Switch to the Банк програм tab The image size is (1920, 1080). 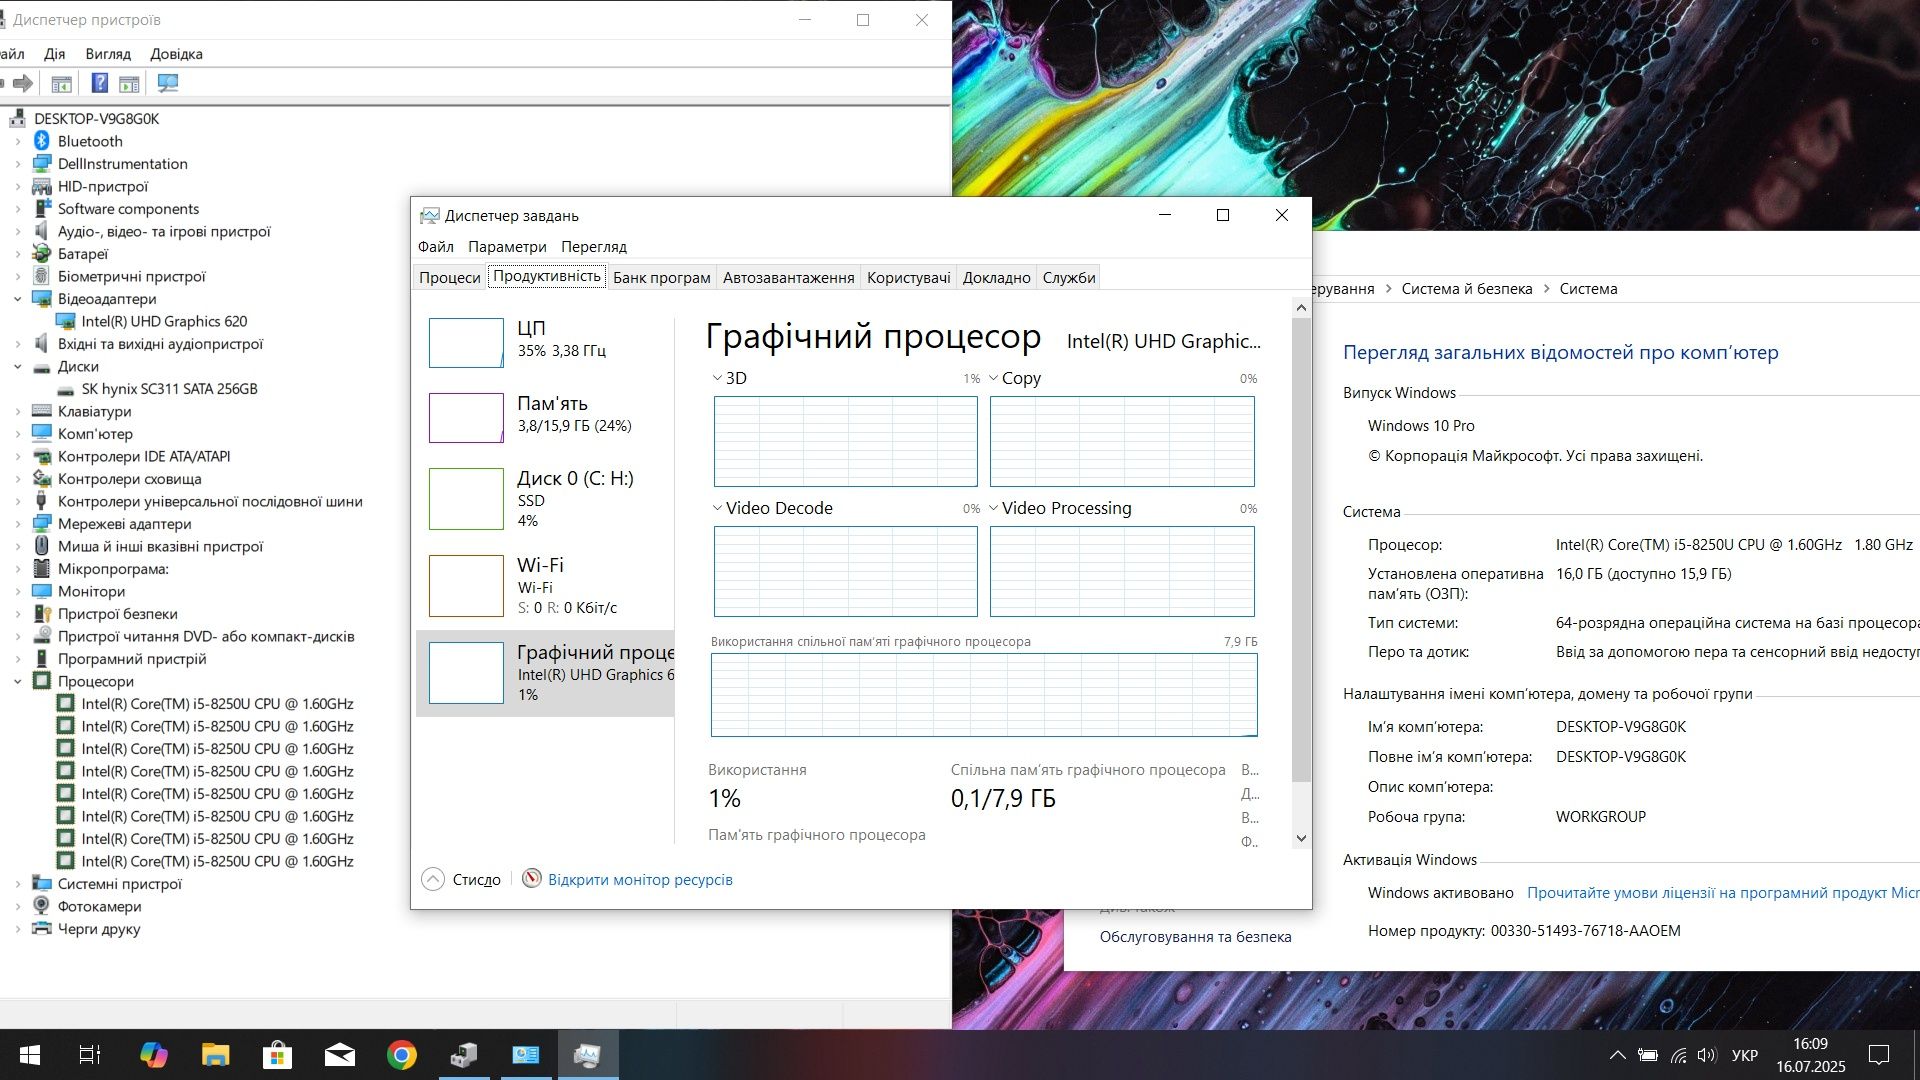tap(661, 277)
